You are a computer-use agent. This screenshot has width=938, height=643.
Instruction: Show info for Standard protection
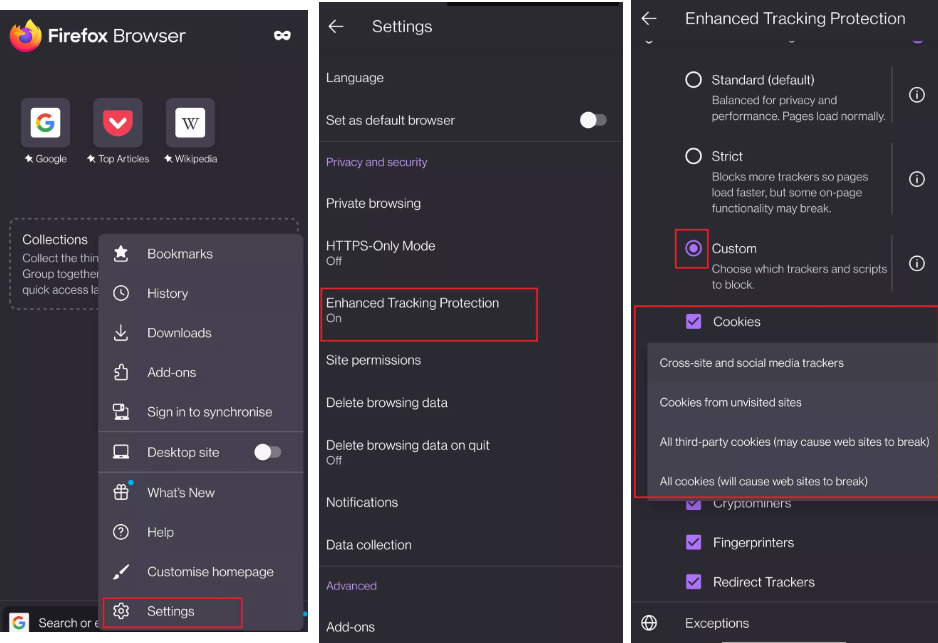[916, 95]
